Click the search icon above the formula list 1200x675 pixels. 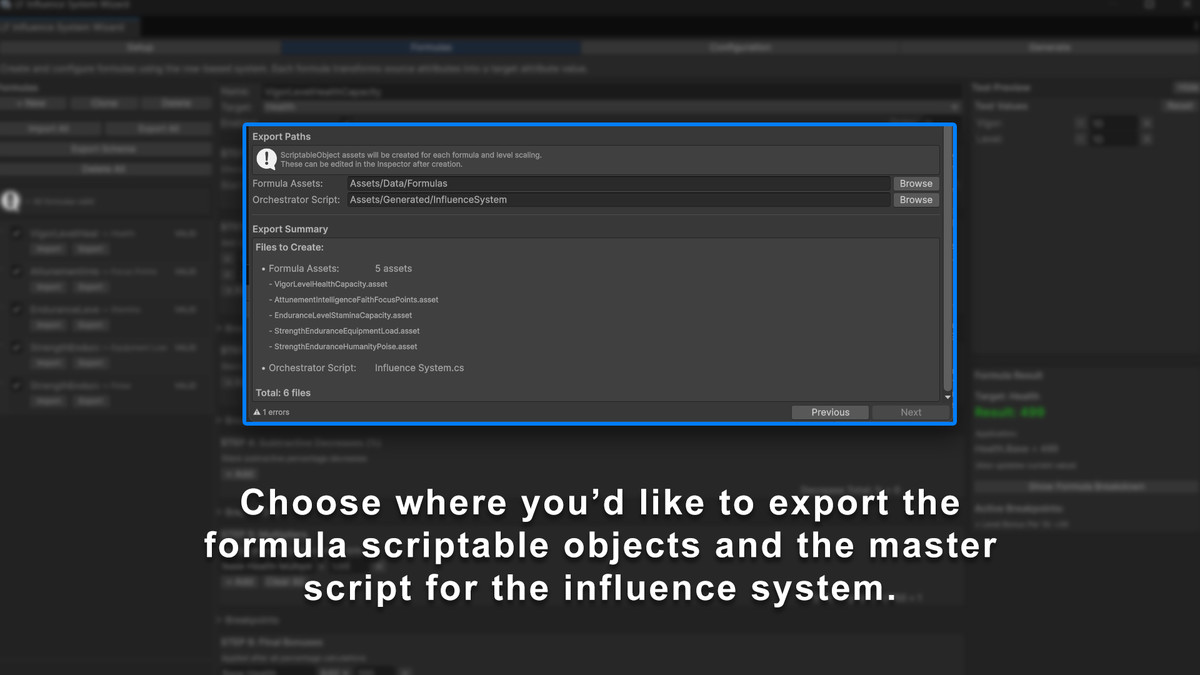(x=11, y=200)
